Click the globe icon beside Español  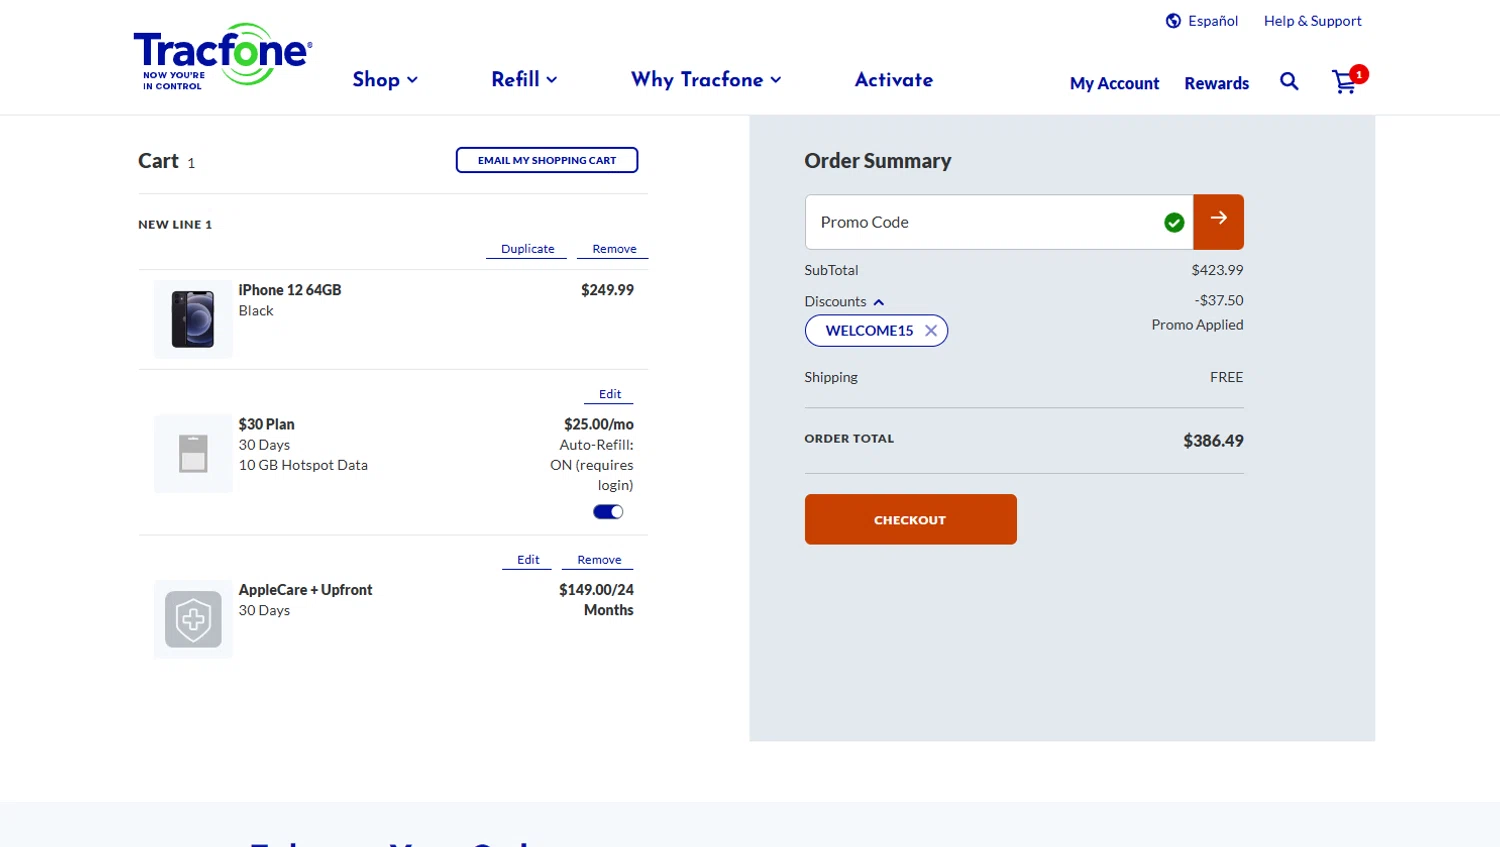point(1173,21)
